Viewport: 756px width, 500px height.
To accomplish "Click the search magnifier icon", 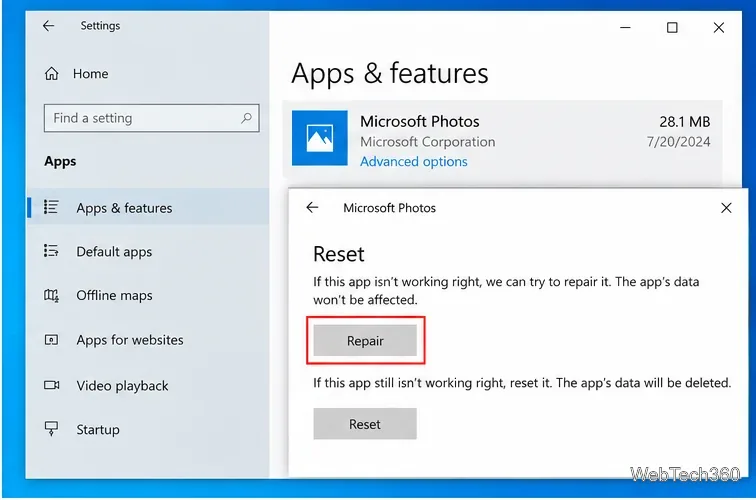I will tap(246, 118).
